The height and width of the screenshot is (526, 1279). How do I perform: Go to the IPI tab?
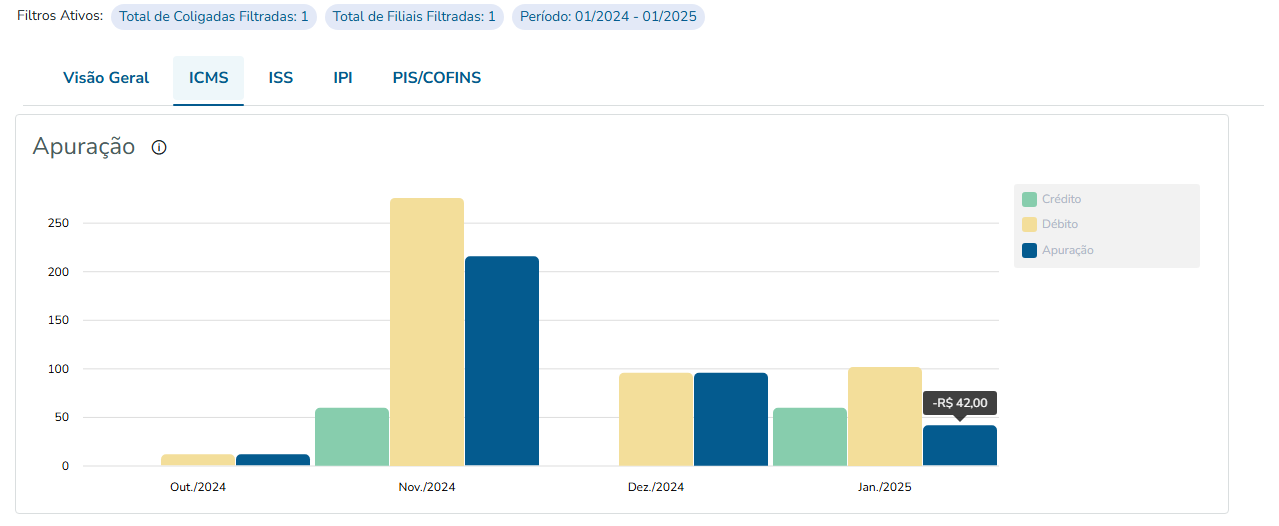click(x=343, y=78)
